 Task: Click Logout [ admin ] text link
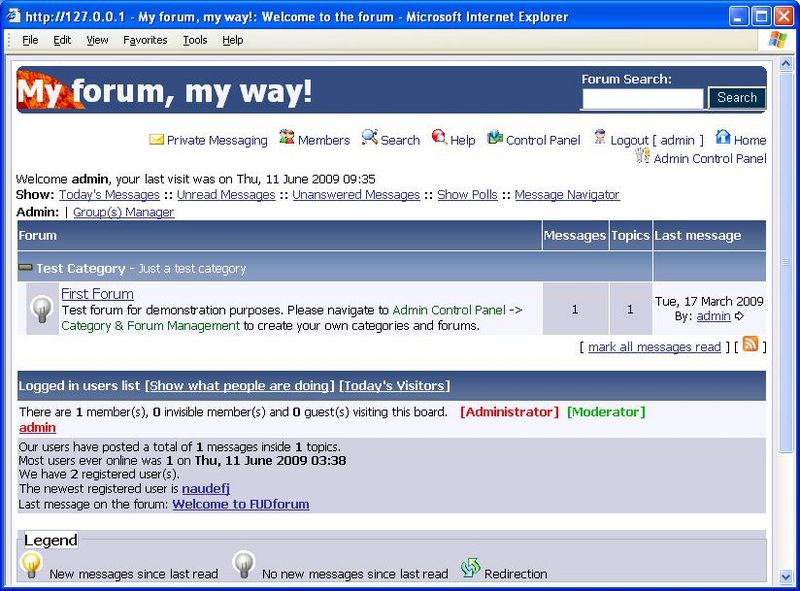pyautogui.click(x=657, y=140)
